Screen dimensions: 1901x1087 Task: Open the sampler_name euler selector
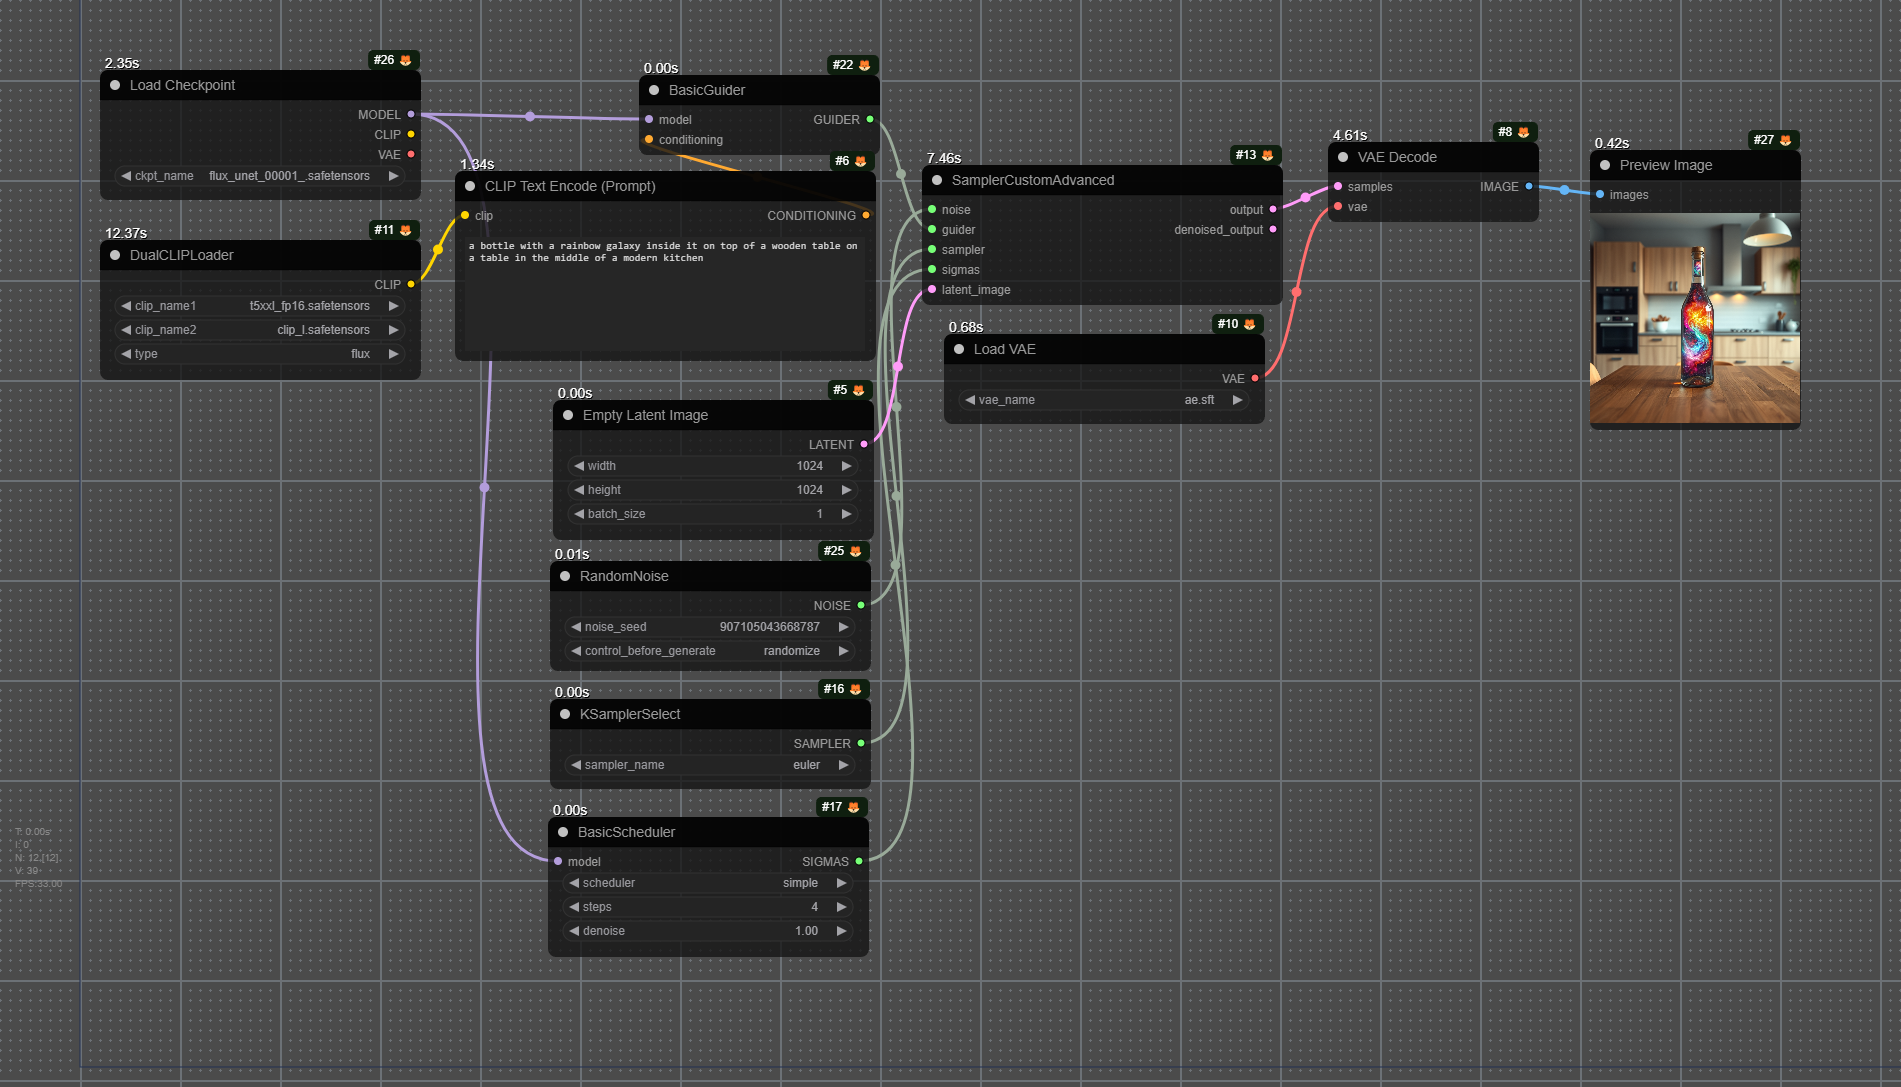[710, 765]
